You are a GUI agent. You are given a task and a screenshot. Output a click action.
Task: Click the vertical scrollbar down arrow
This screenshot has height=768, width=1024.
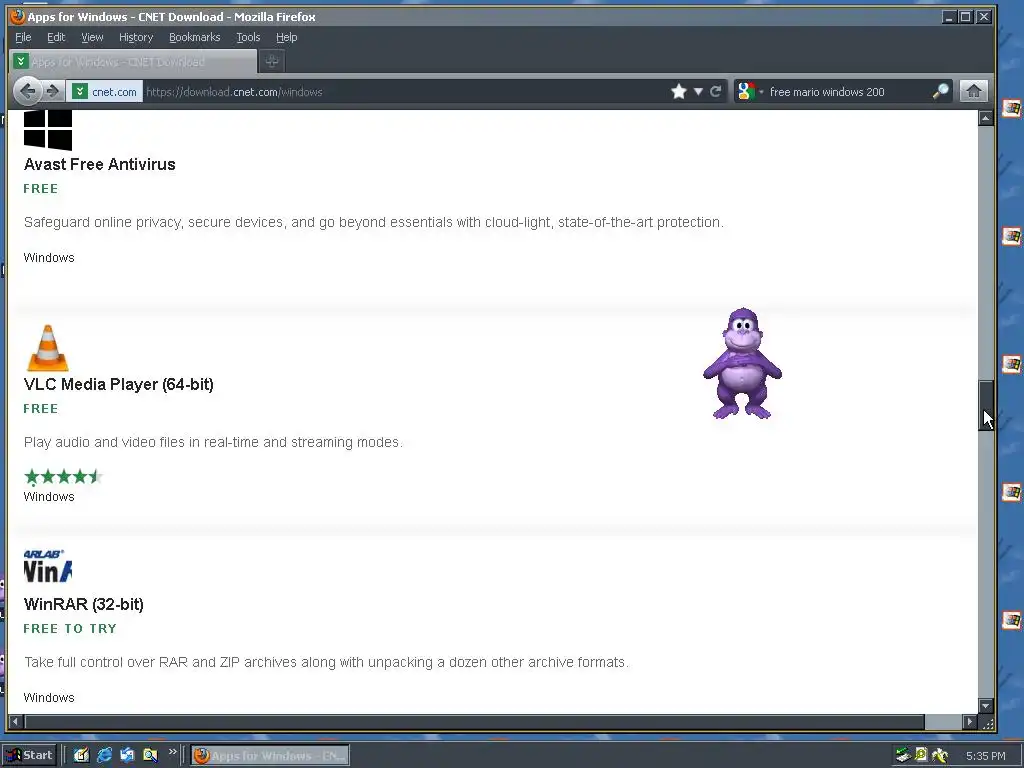[x=986, y=706]
